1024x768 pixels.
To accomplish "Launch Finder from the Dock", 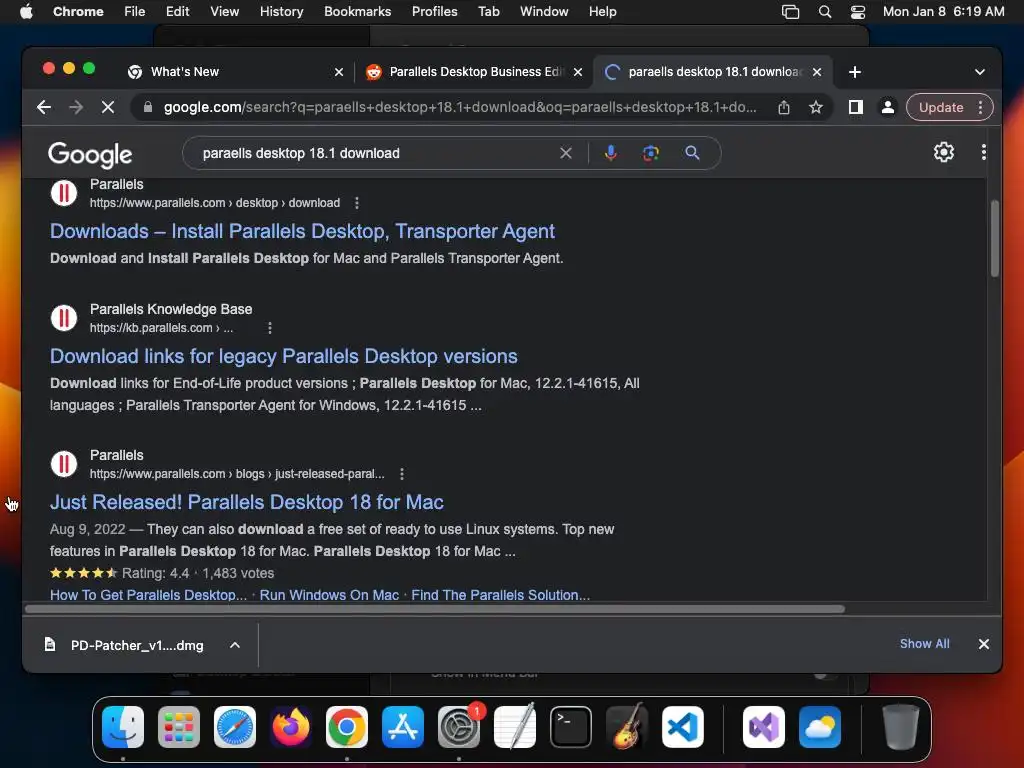I will click(x=123, y=727).
